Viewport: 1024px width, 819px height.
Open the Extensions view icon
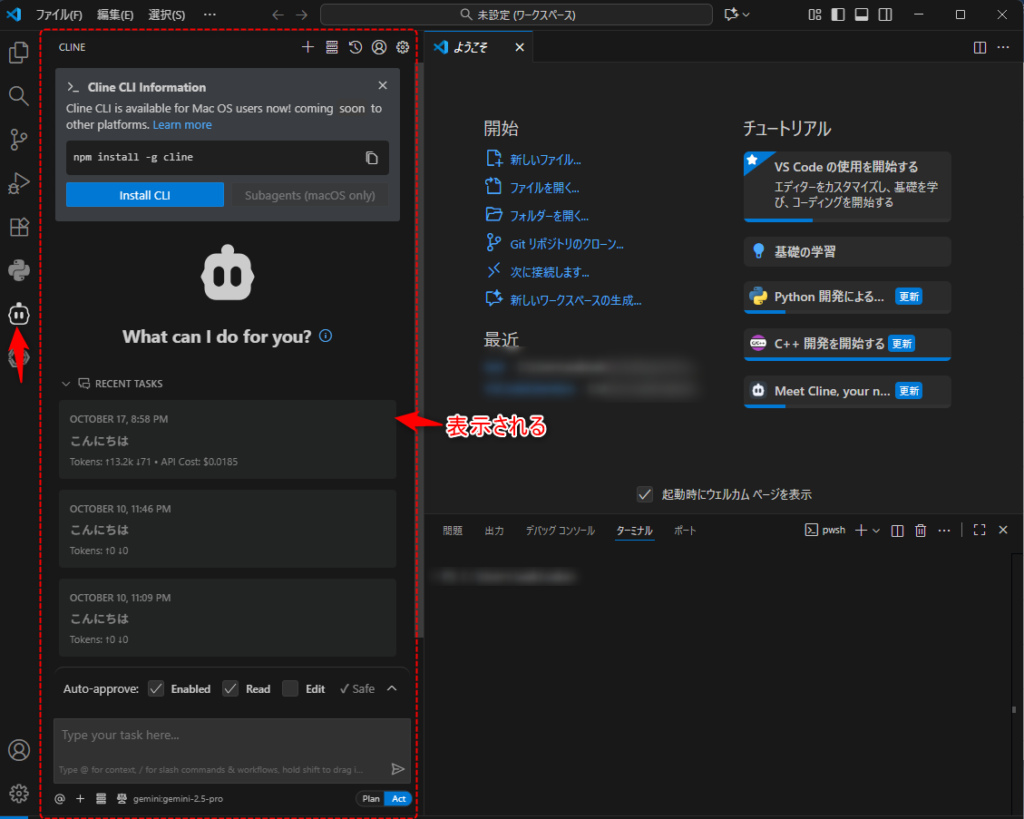18,227
